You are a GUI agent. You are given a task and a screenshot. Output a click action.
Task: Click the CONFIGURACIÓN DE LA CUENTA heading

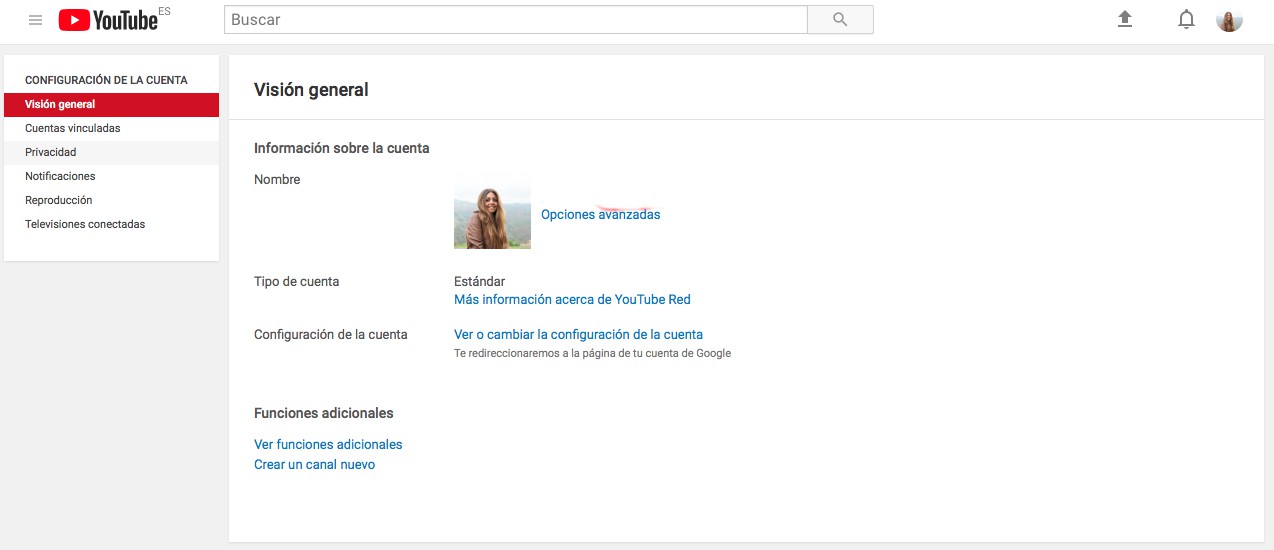tap(106, 80)
